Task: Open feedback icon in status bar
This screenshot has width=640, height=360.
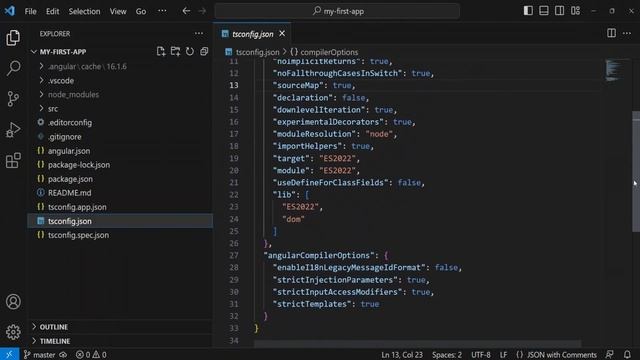Action: pyautogui.click(x=609, y=354)
